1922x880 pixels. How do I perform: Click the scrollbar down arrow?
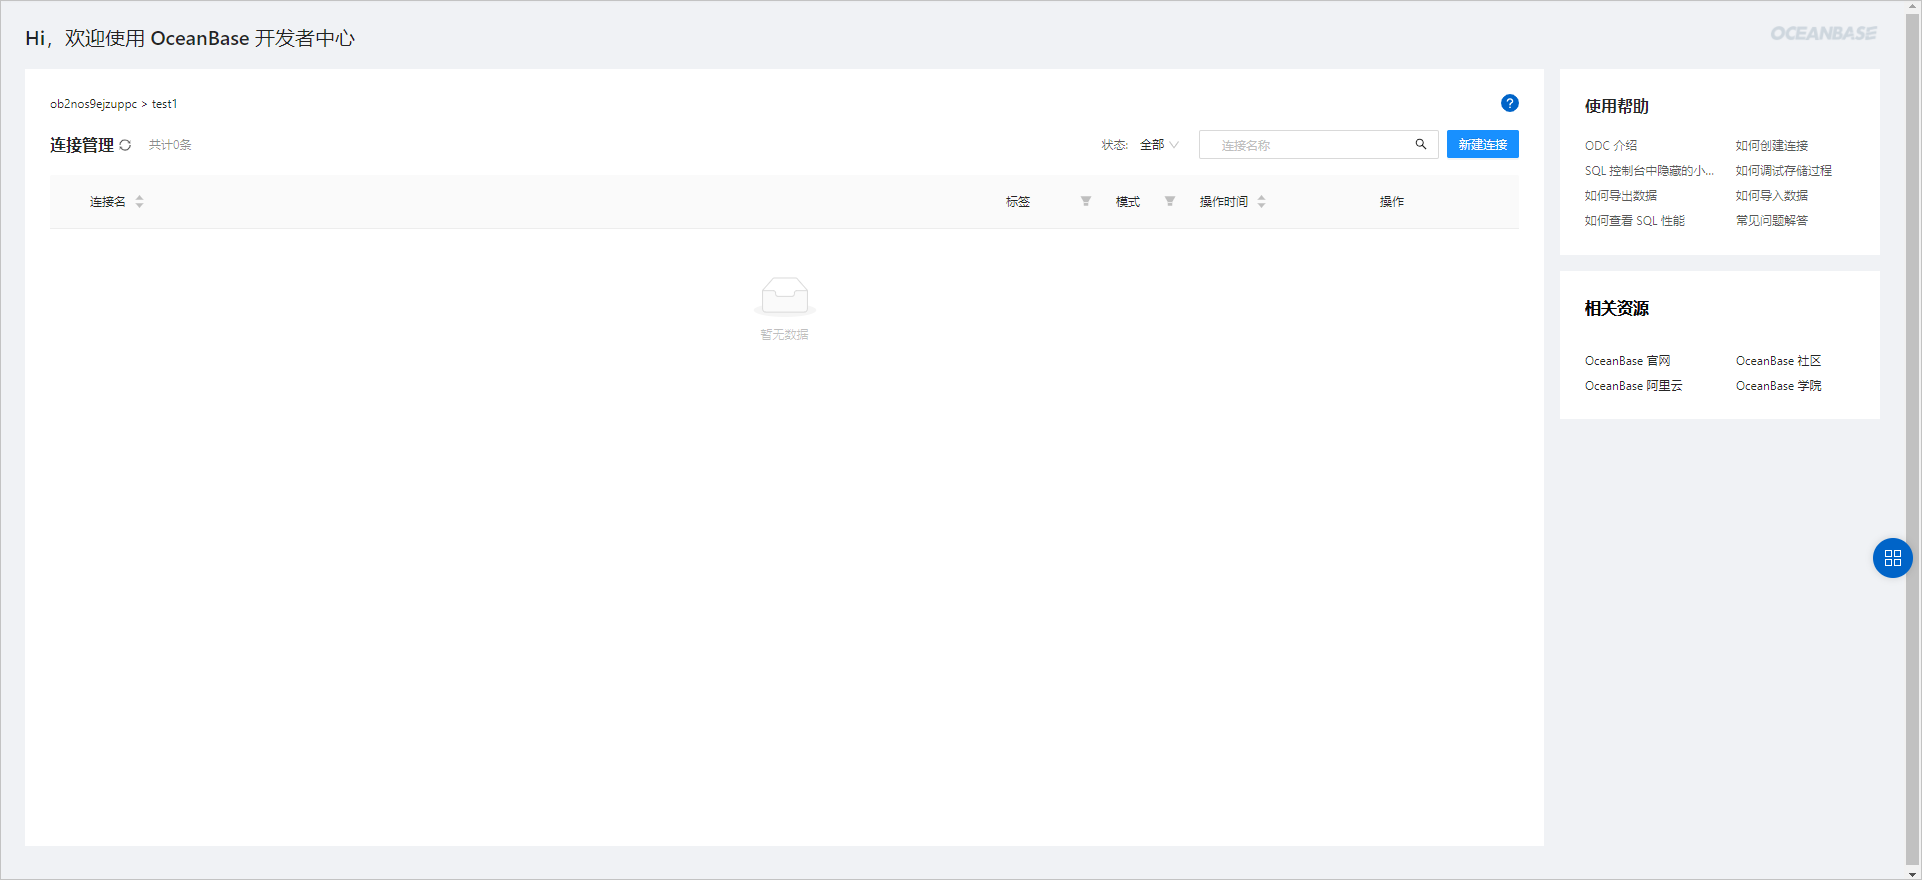click(1912, 873)
